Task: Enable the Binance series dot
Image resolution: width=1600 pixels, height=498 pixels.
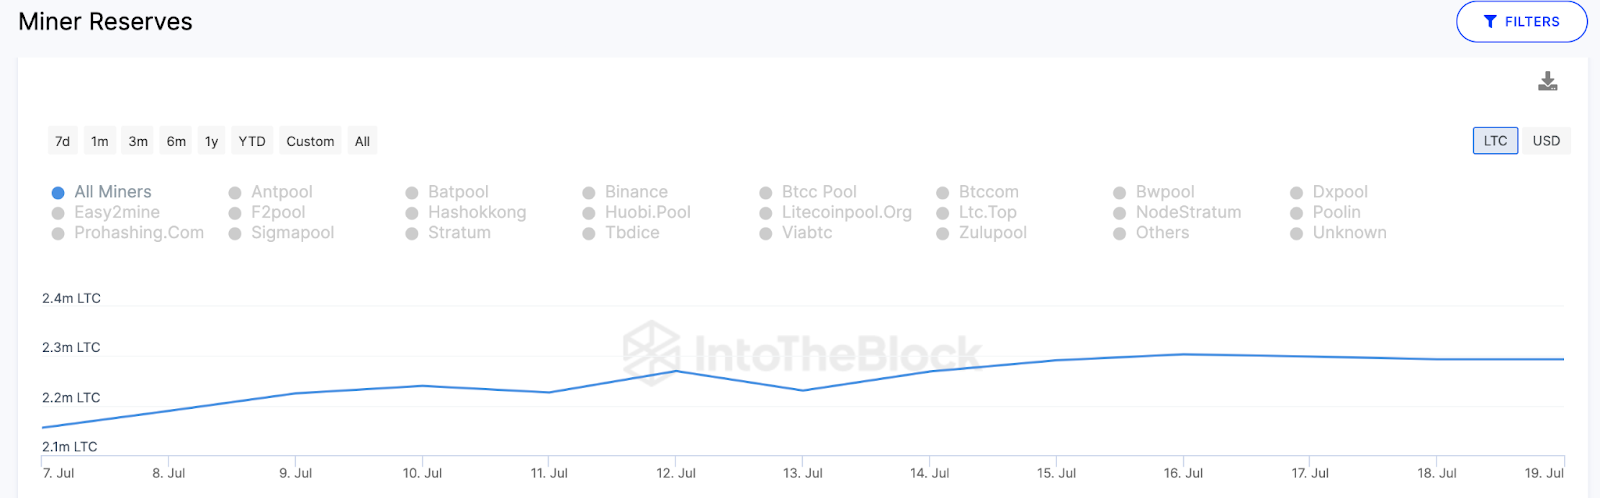Action: tap(589, 192)
